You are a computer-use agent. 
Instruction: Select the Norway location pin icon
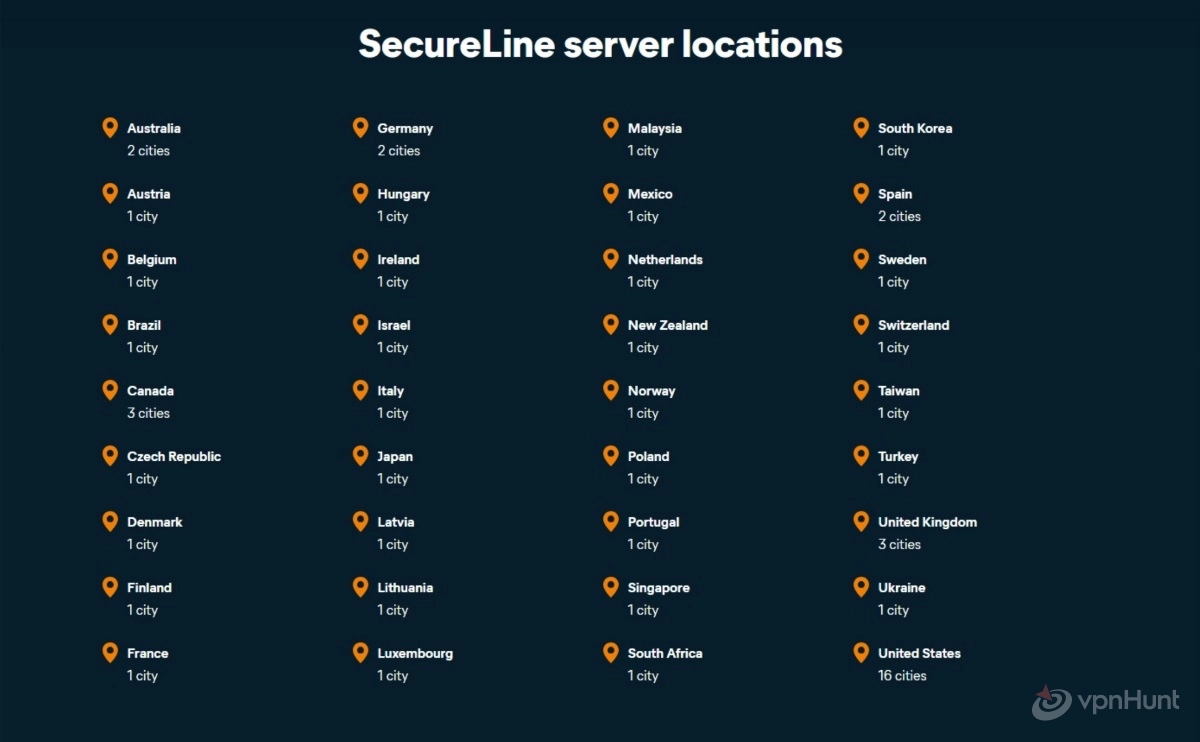610,390
